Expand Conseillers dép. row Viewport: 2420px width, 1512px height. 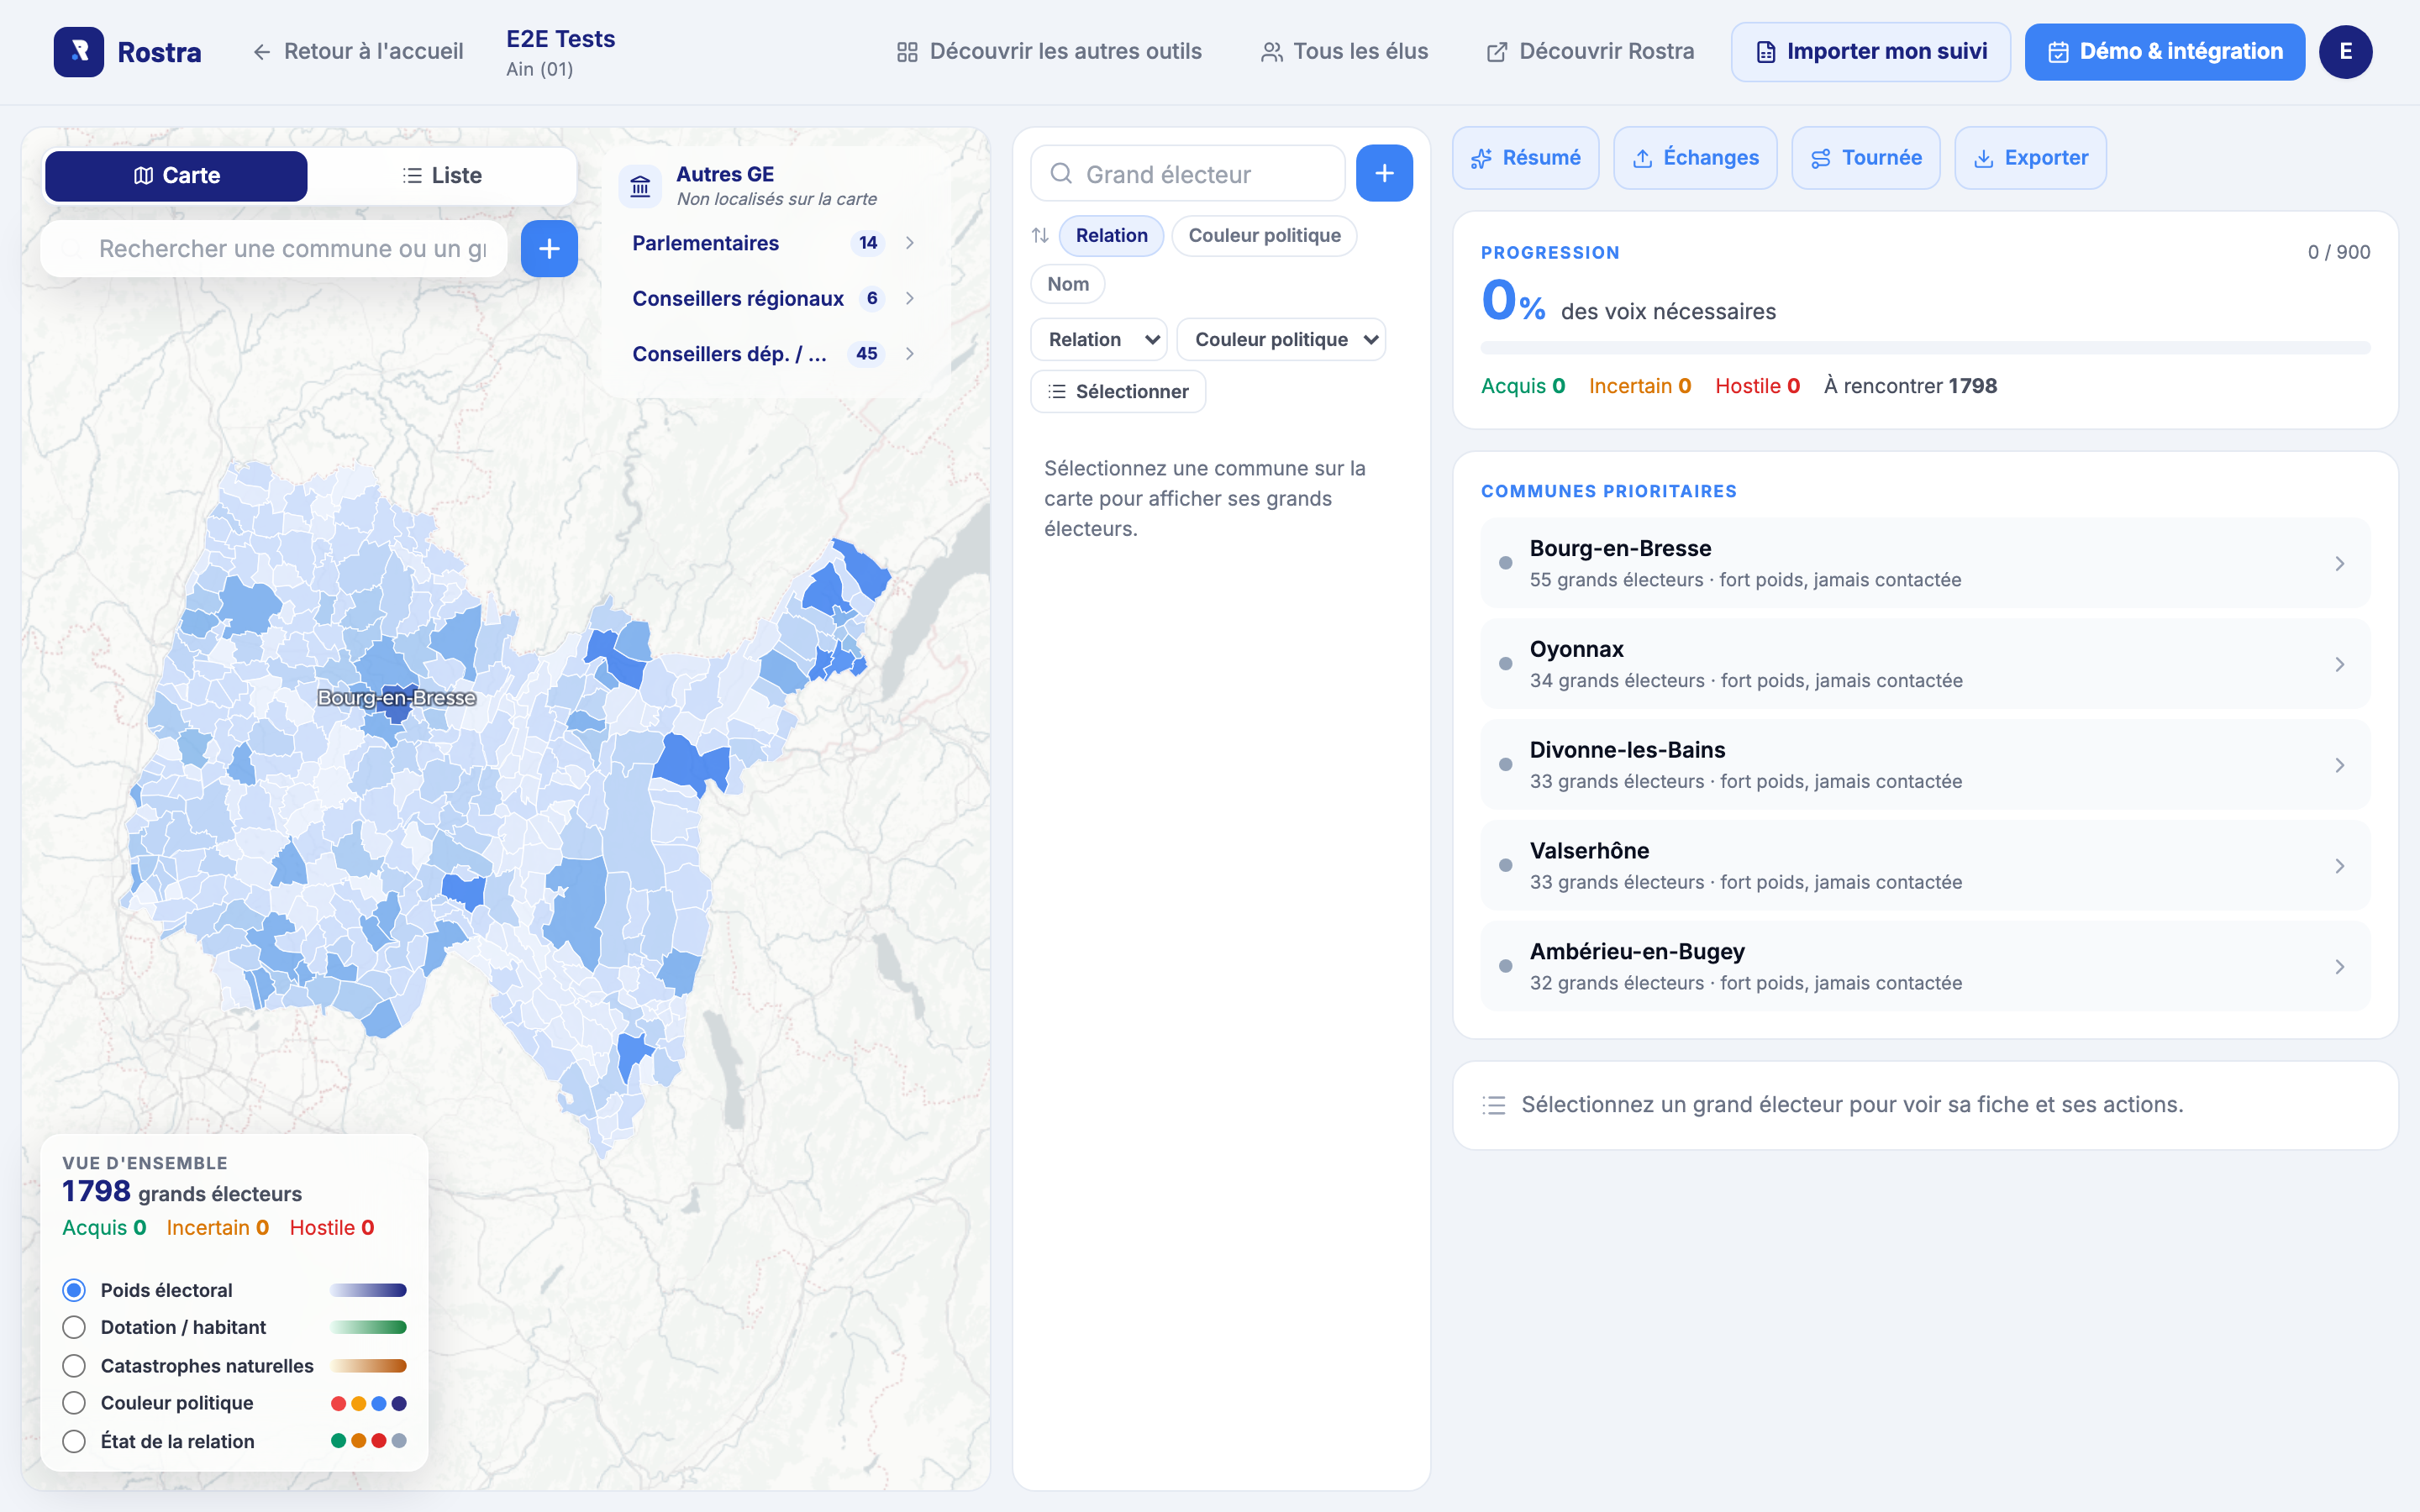tap(774, 354)
